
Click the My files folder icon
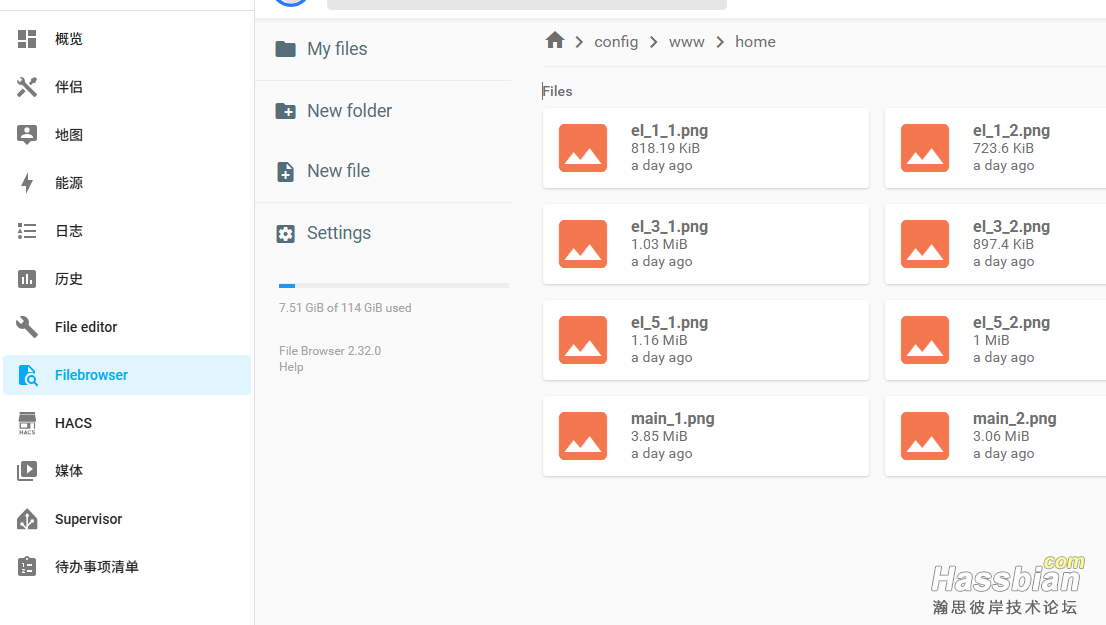(x=286, y=49)
